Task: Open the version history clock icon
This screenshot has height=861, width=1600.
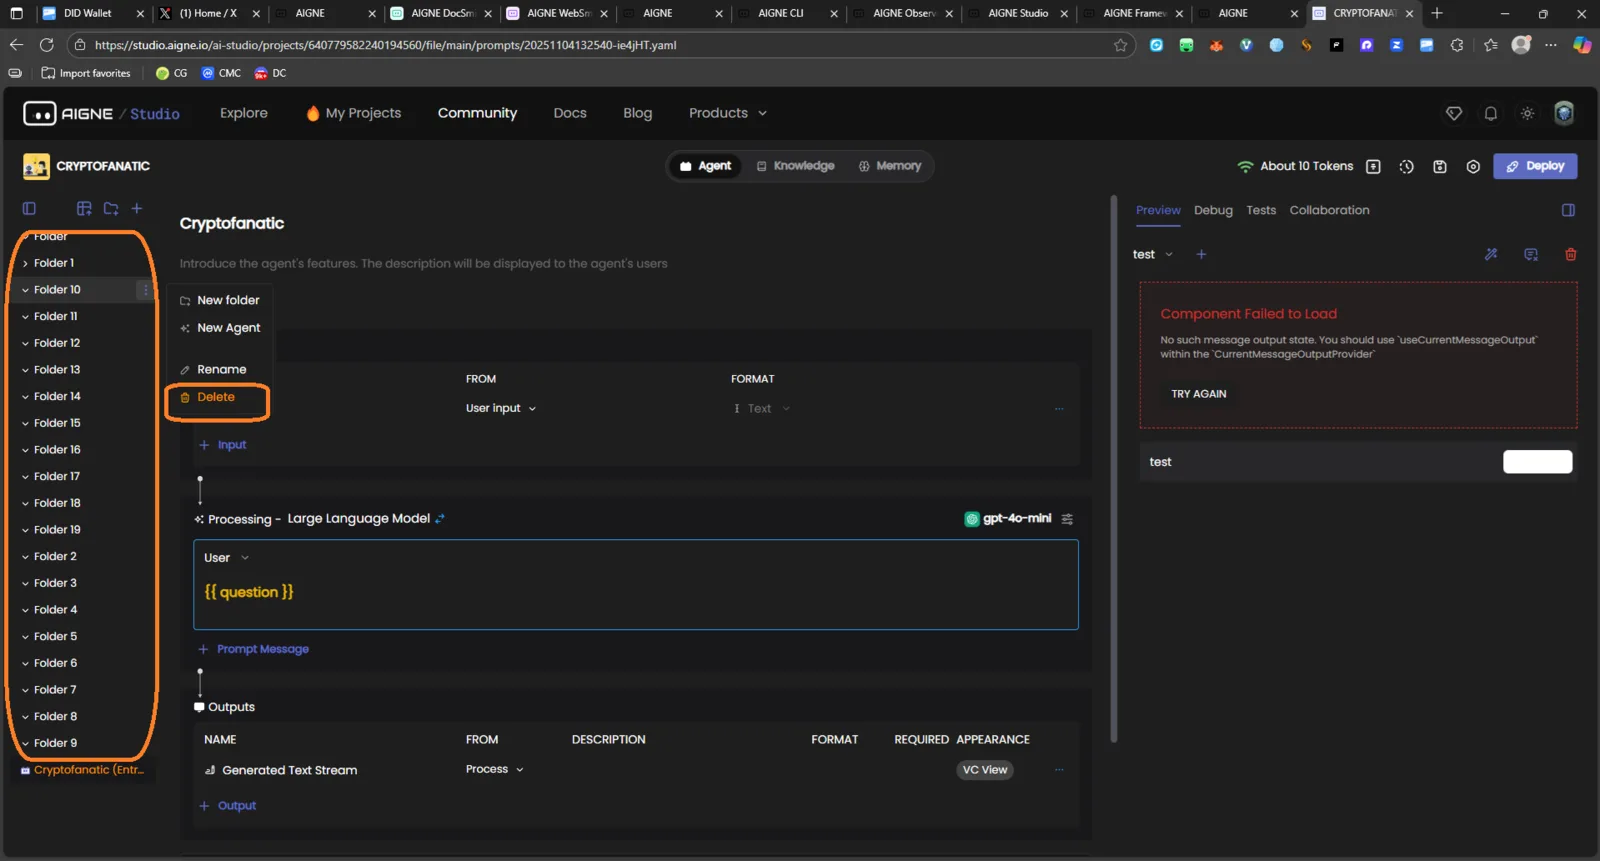Action: (x=1406, y=167)
